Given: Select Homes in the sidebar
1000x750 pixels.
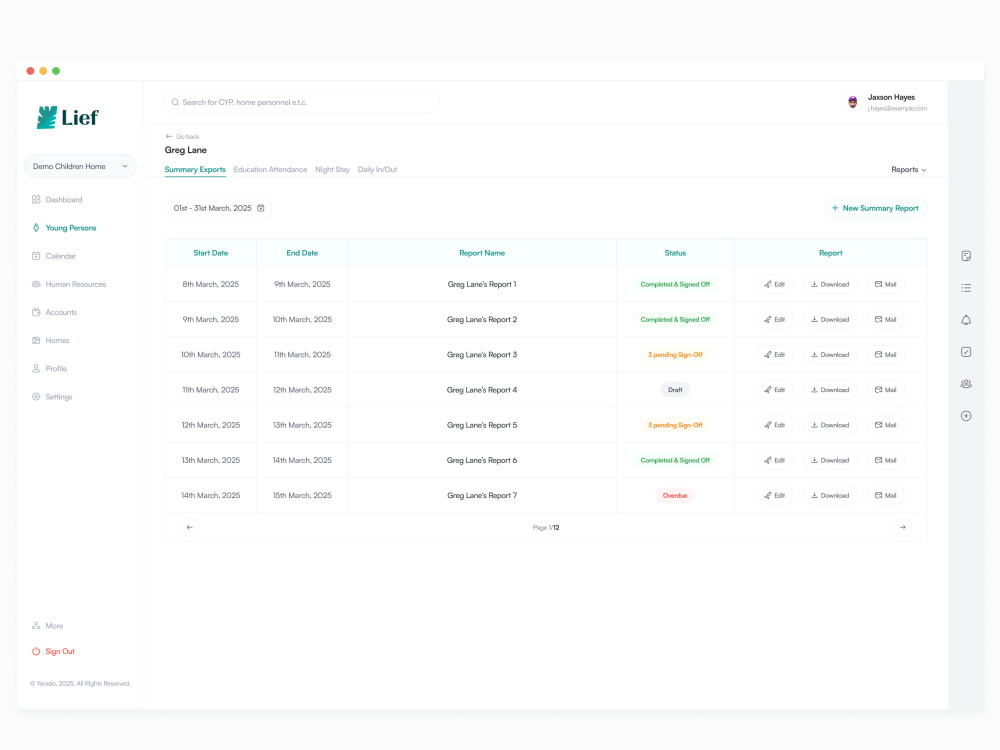Looking at the screenshot, I should (x=50, y=340).
